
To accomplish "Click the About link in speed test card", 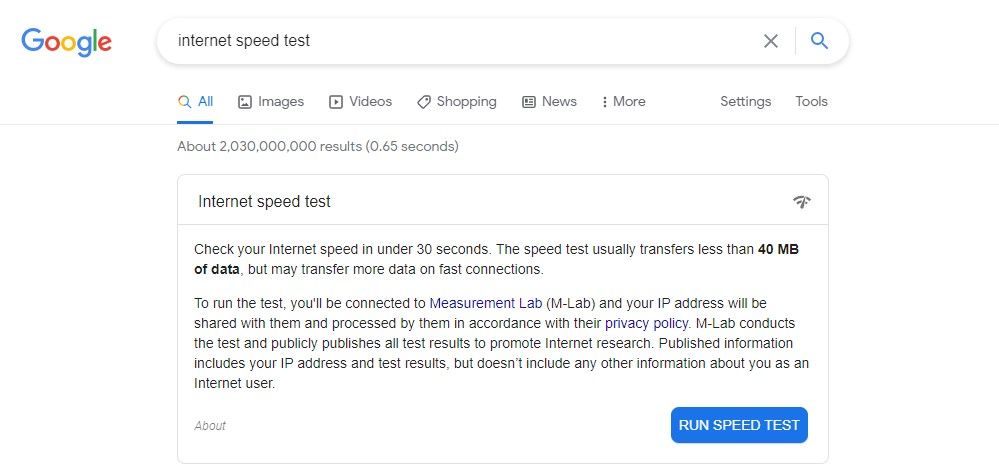I will [x=210, y=426].
